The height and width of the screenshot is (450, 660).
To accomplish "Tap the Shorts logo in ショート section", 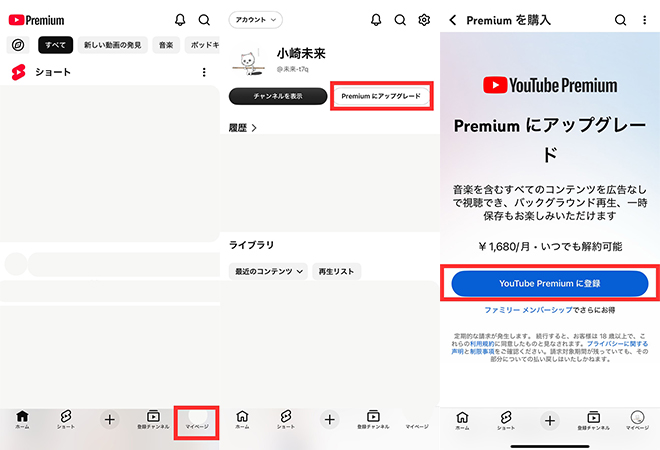I will 18,72.
